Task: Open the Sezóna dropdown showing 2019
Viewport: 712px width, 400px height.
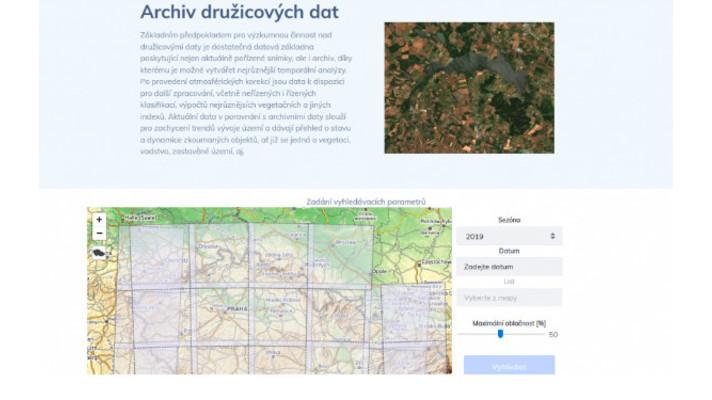Action: [509, 236]
